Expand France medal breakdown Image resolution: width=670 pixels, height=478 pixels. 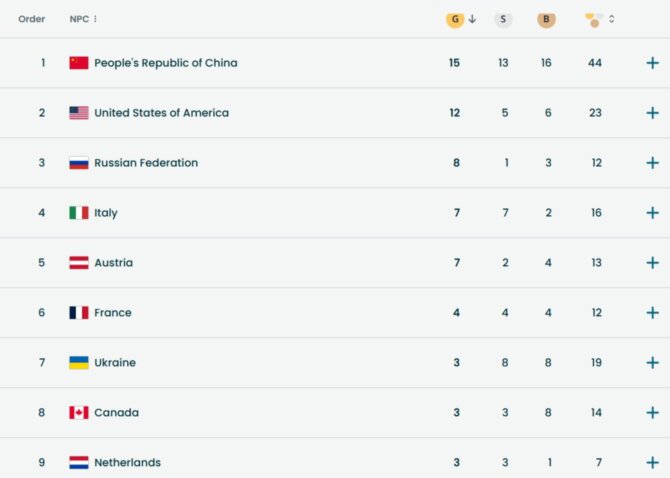click(652, 313)
